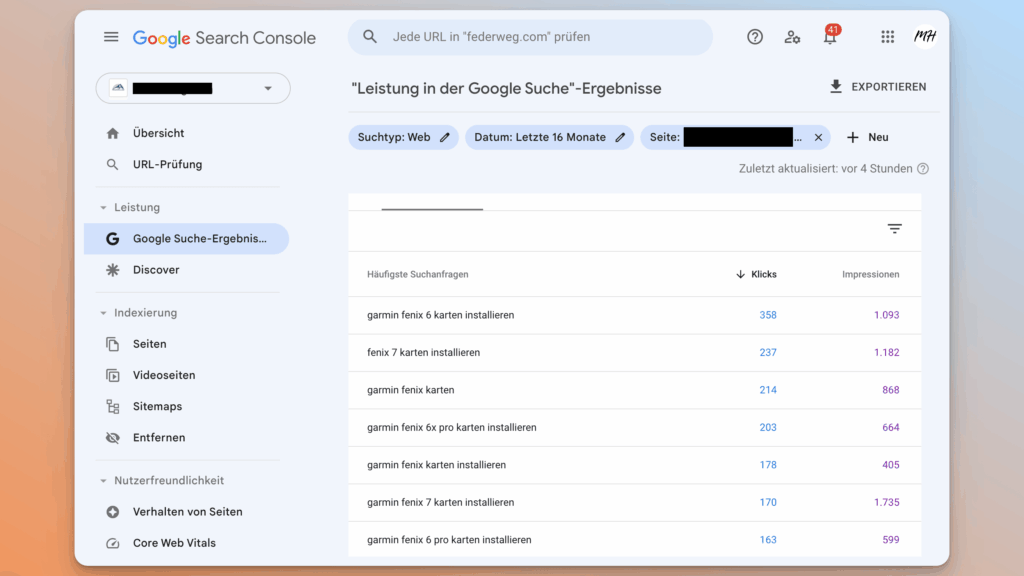Open the hamburger main menu
This screenshot has width=1024, height=576.
(x=111, y=37)
